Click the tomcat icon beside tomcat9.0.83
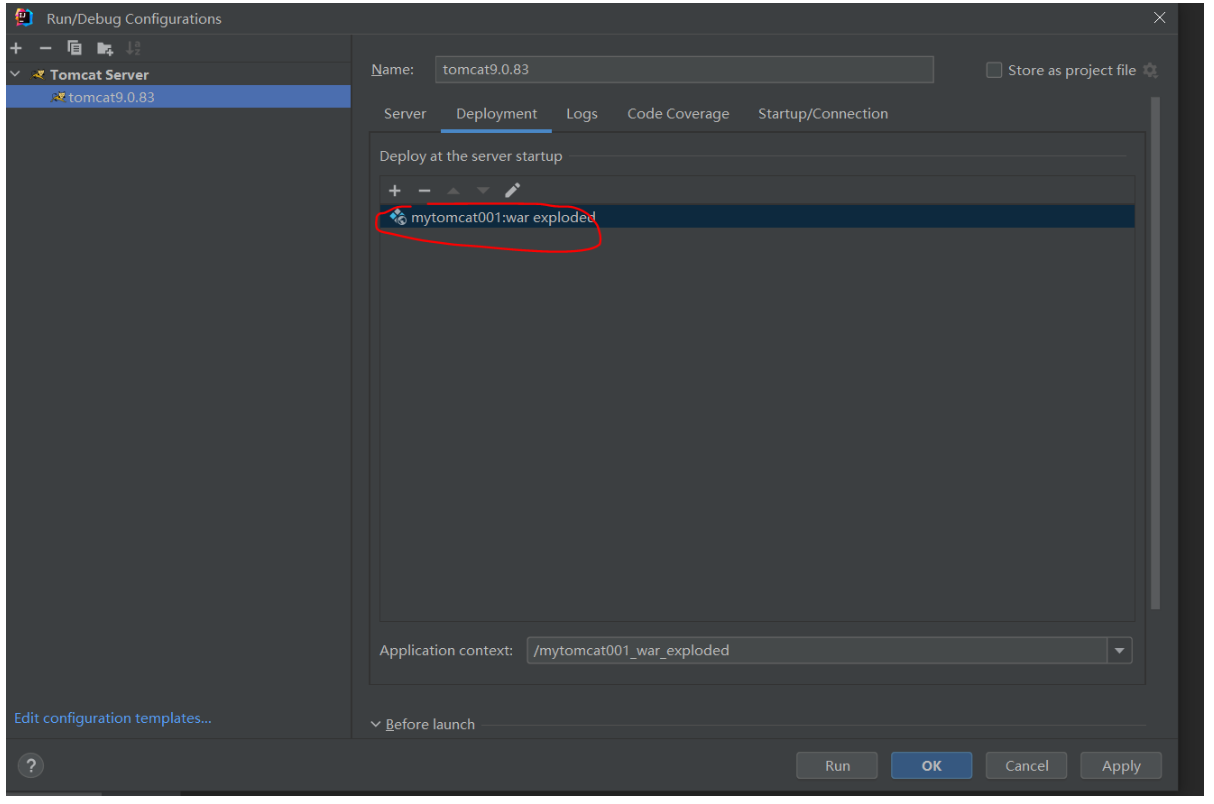This screenshot has width=1214, height=804. click(59, 97)
